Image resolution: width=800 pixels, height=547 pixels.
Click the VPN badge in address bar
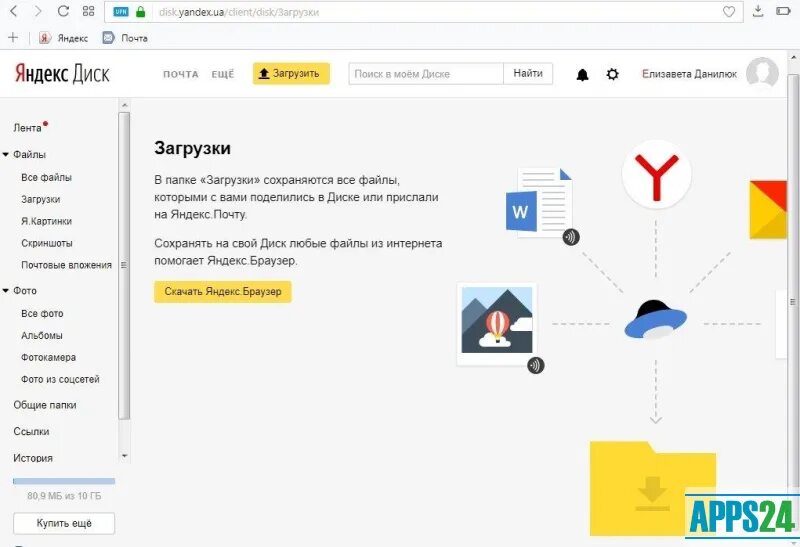coord(121,12)
